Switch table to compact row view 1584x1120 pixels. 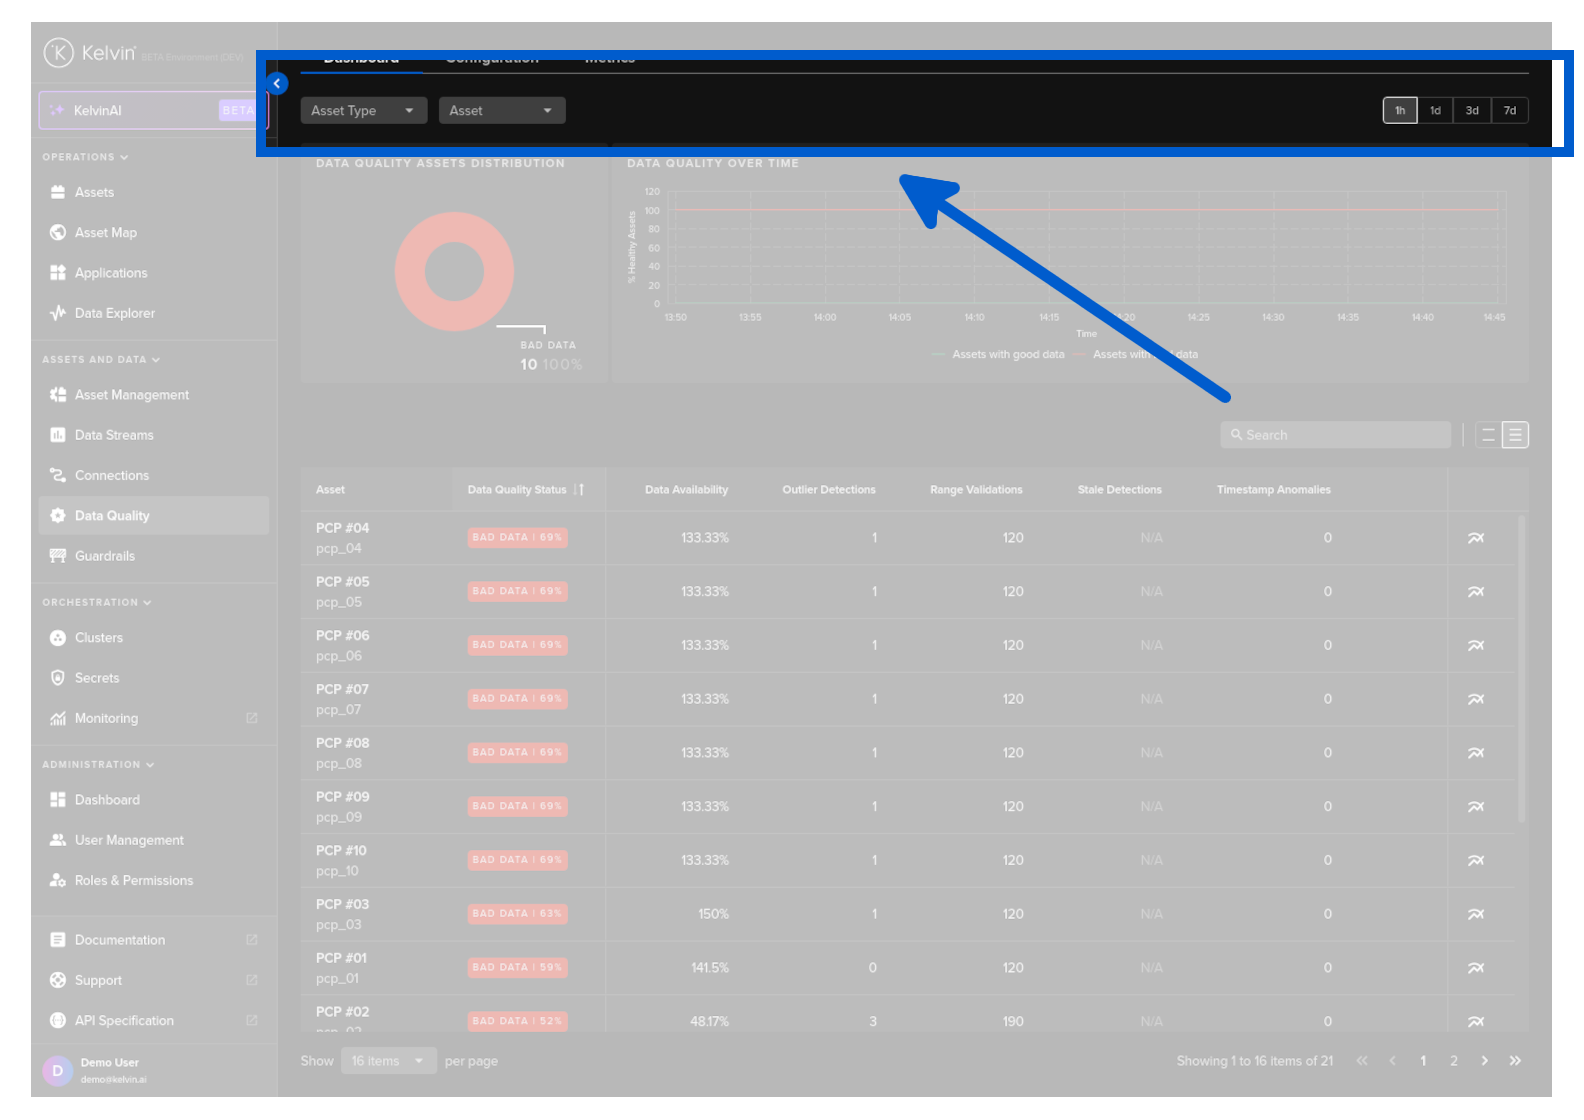coord(1488,435)
